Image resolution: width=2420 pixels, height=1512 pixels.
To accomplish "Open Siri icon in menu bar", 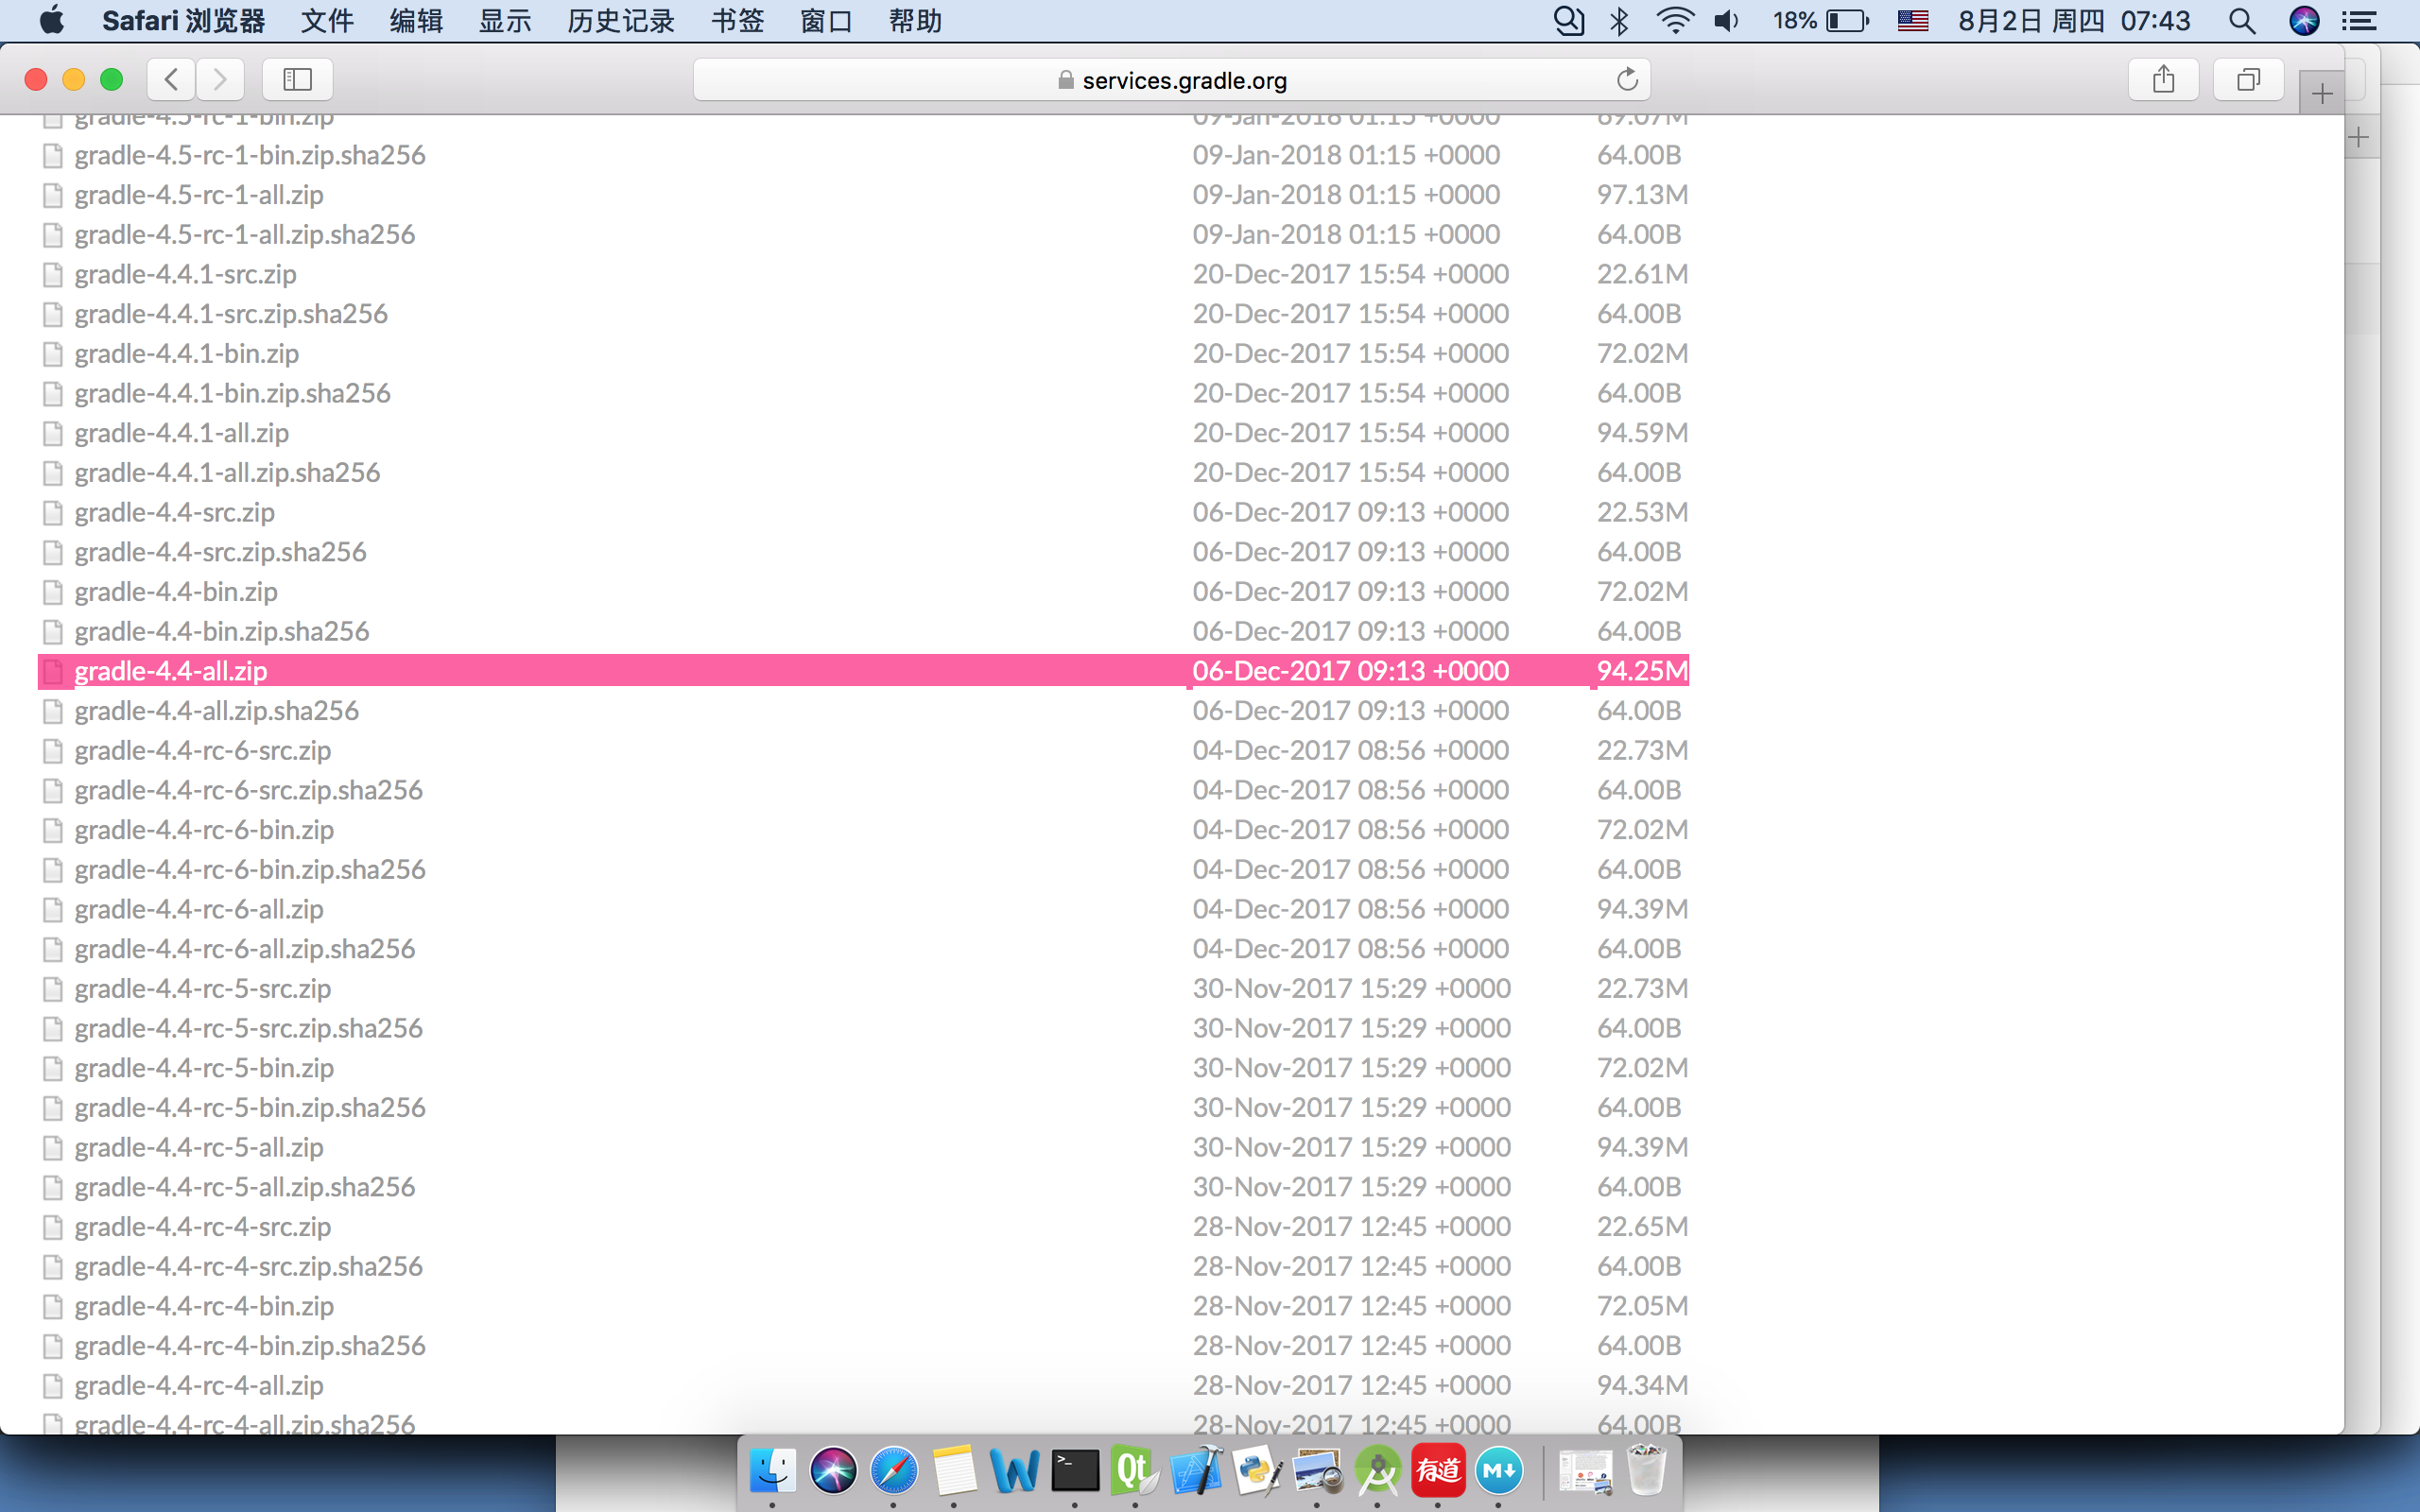I will pos(2304,21).
